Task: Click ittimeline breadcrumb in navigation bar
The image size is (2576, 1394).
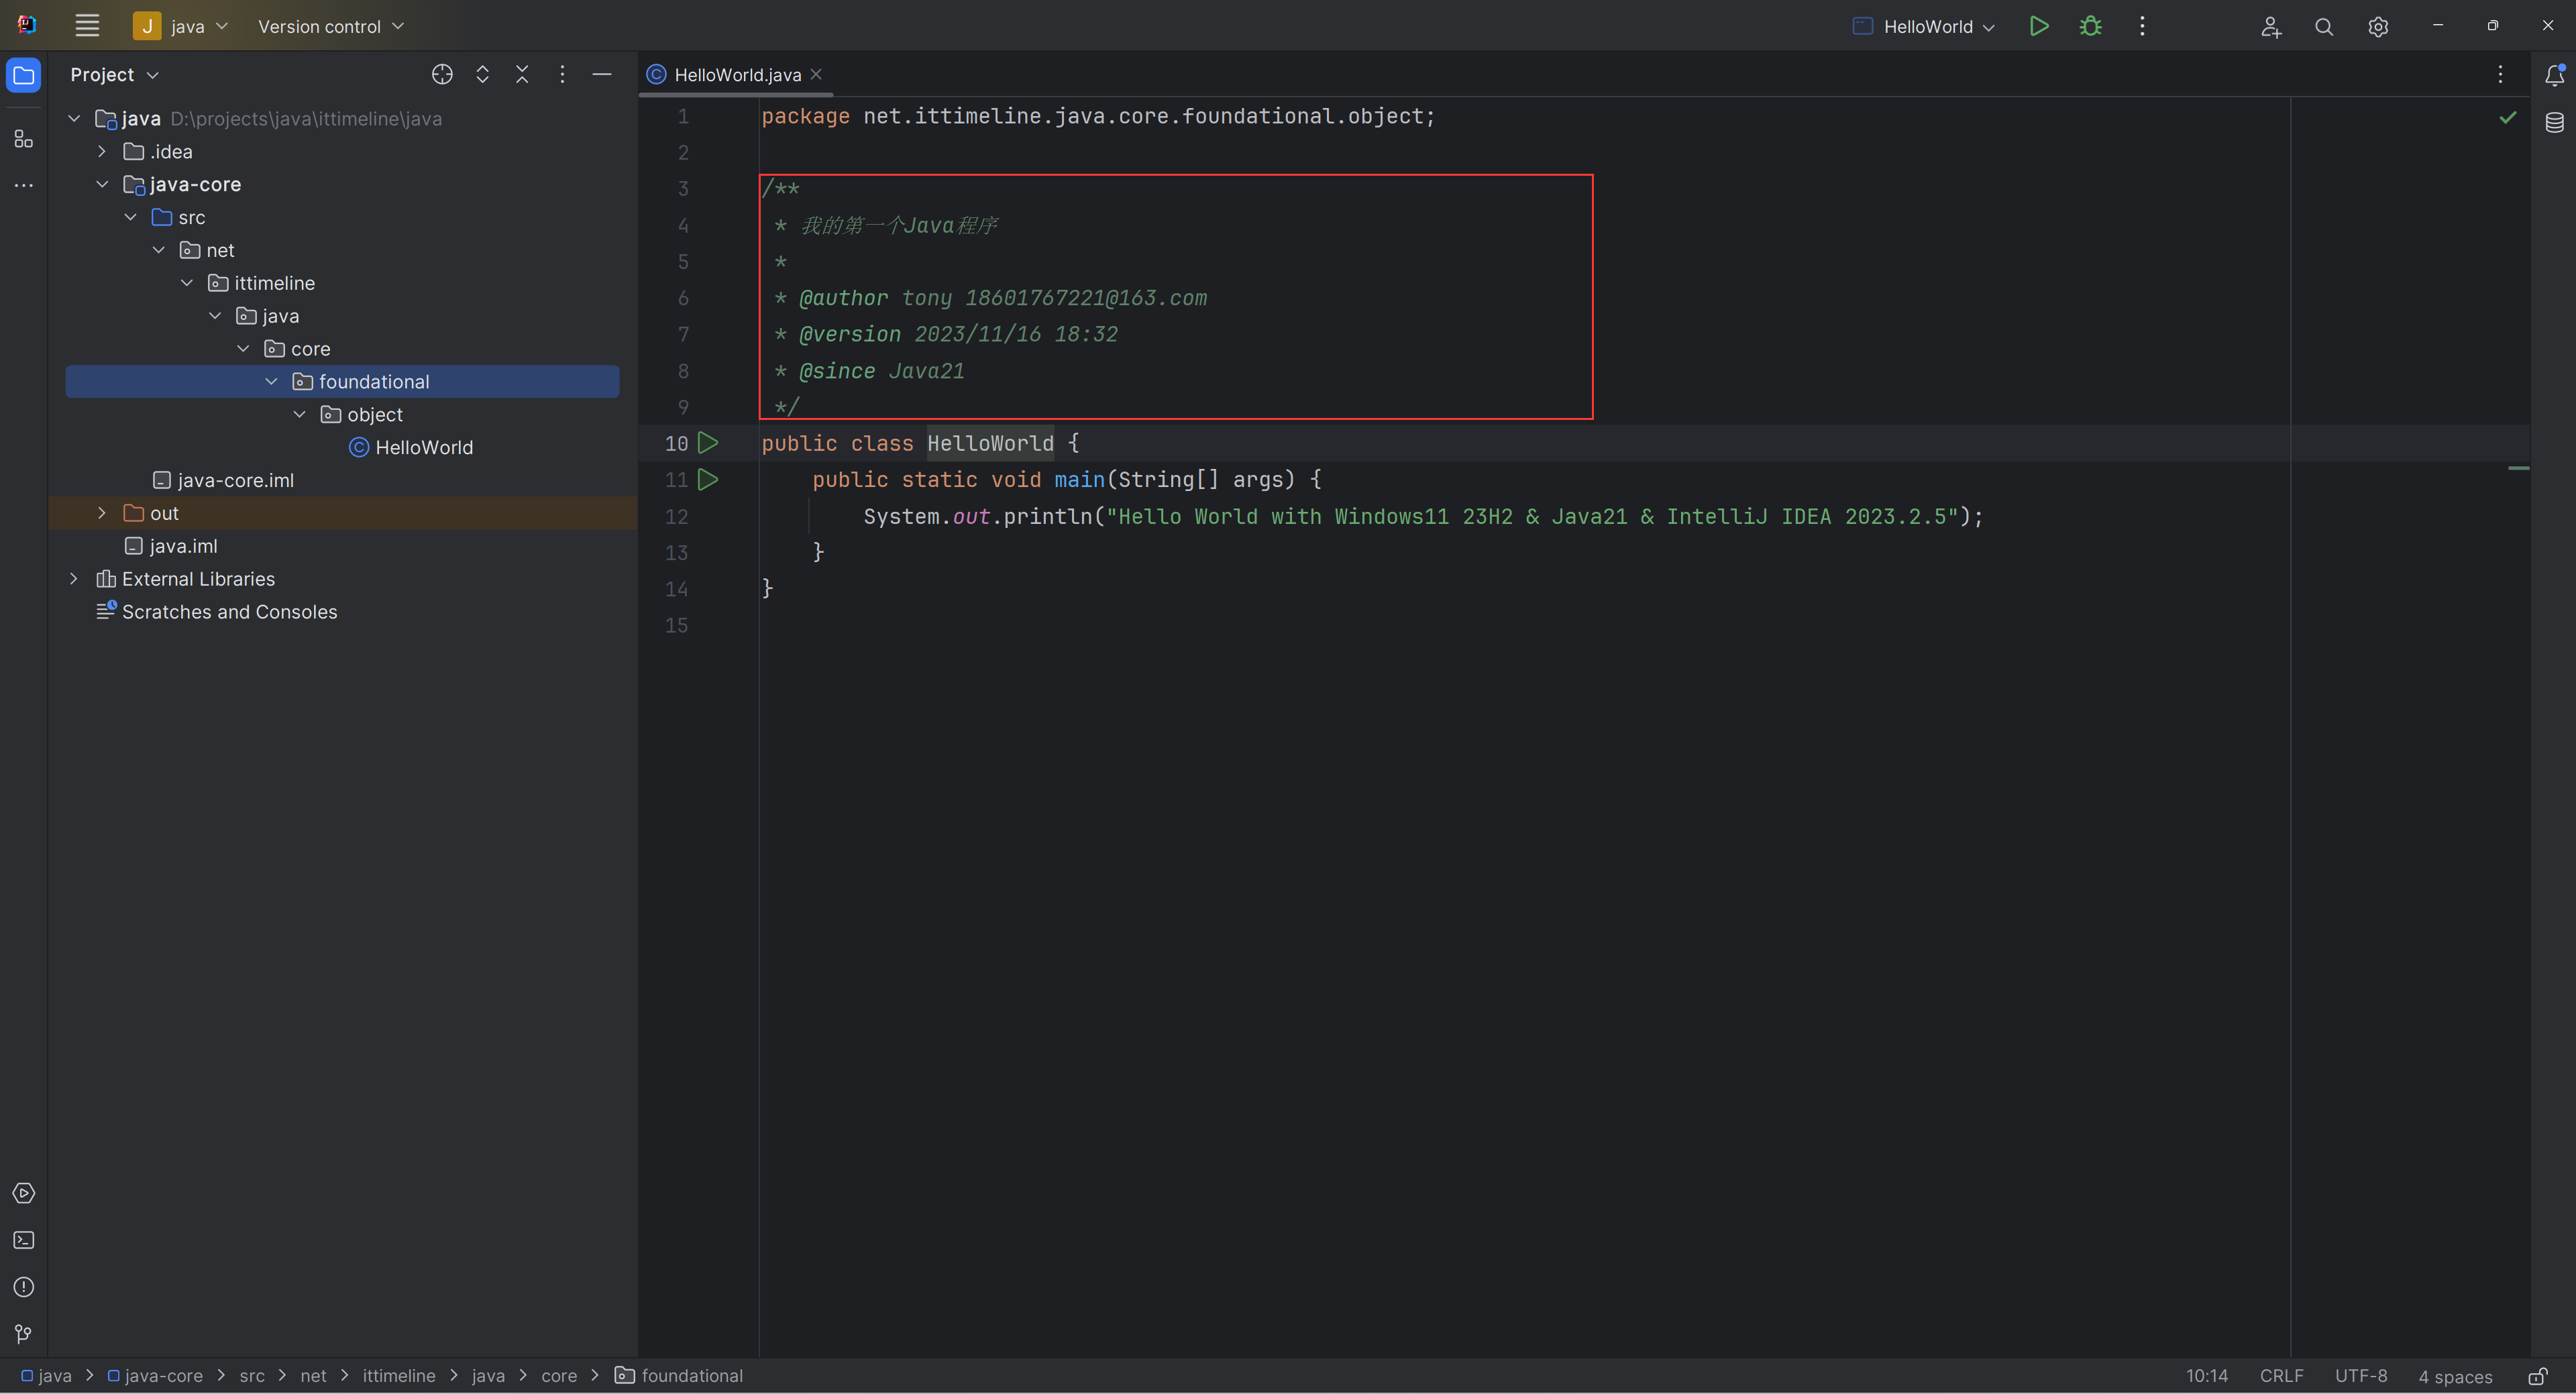Action: [x=399, y=1377]
